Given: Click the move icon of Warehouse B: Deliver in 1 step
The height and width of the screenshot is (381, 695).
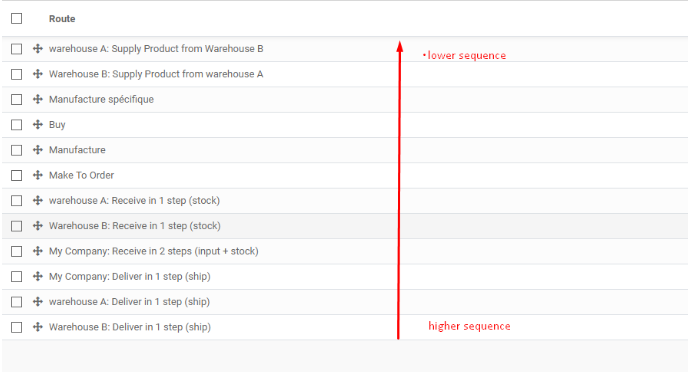Looking at the screenshot, I should [38, 327].
